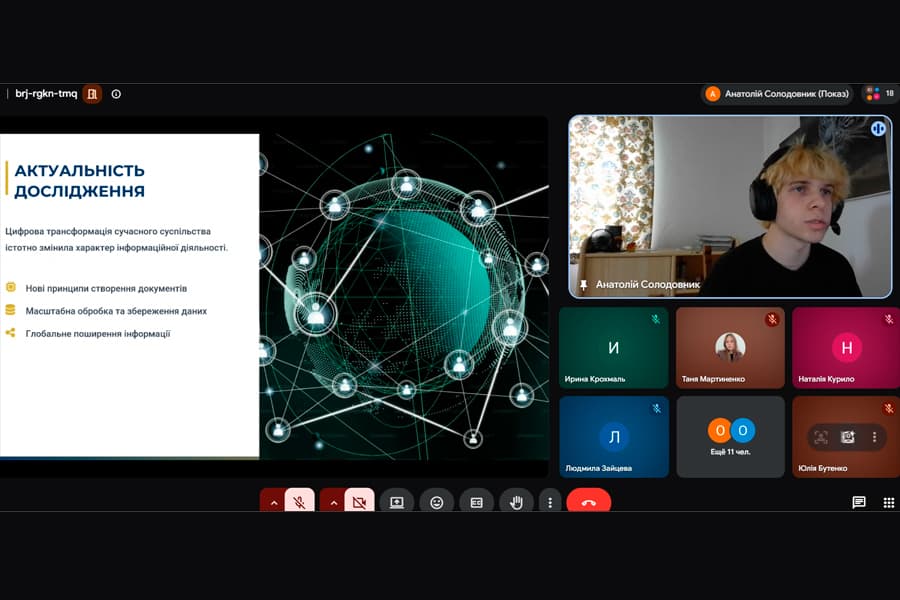
Task: Click the share icon beside 'Глобальне поширення інформації'
Action: coord(10,332)
